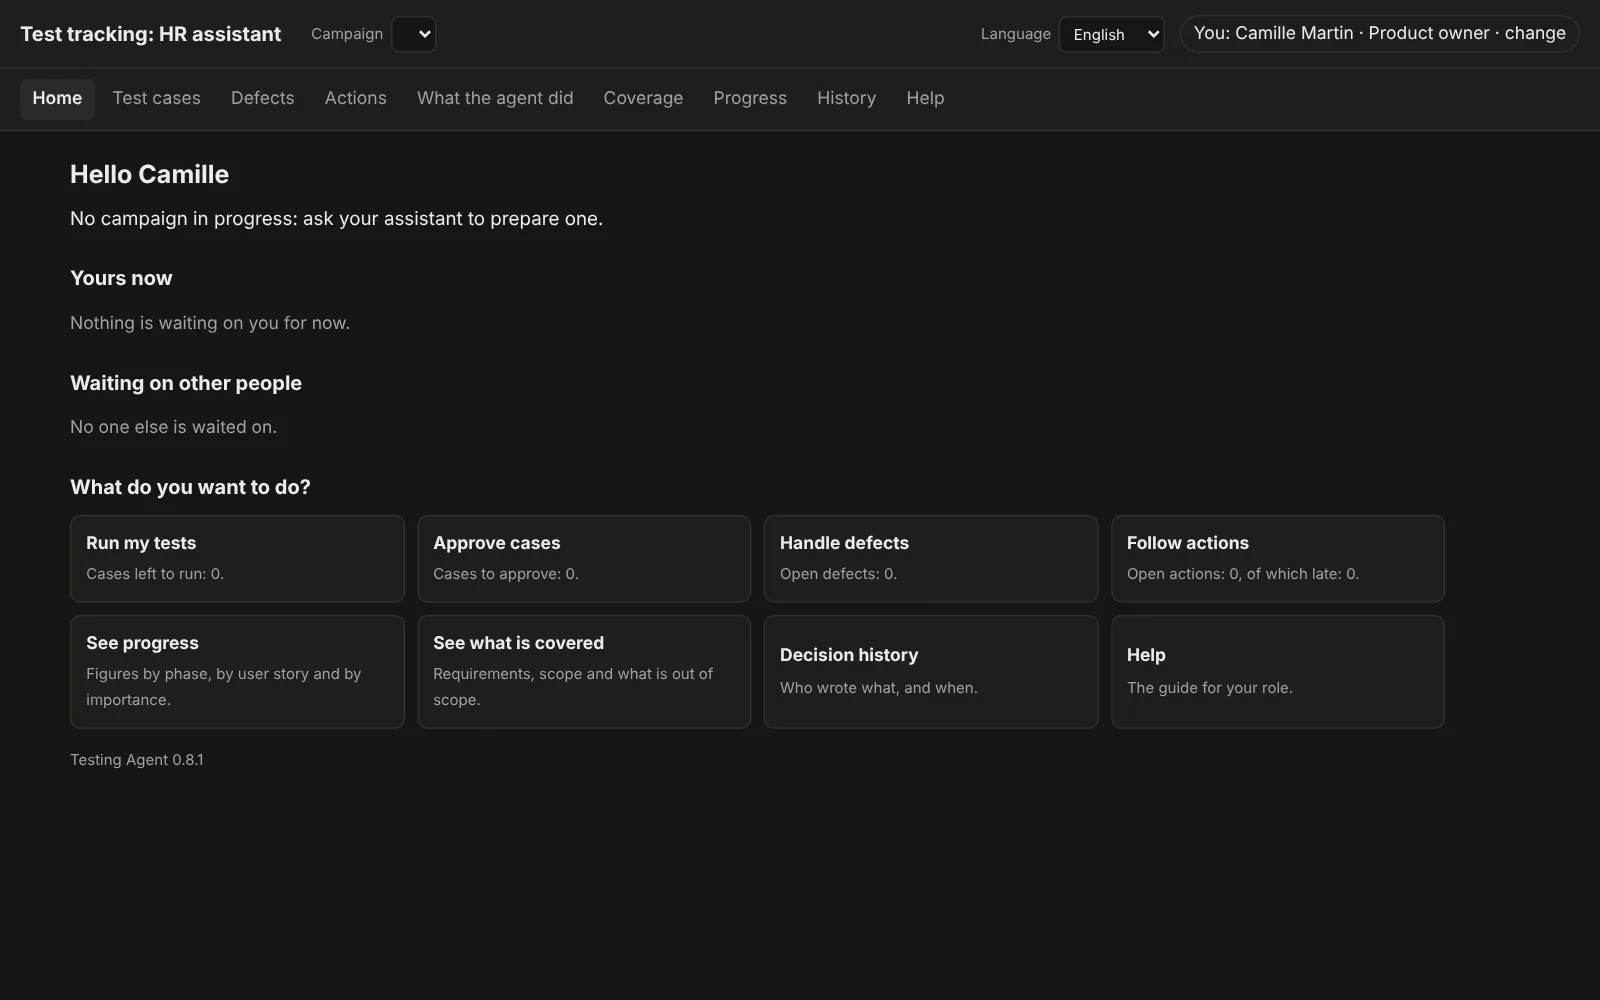Open the Campaign dropdown
The width and height of the screenshot is (1600, 1000).
coord(413,34)
